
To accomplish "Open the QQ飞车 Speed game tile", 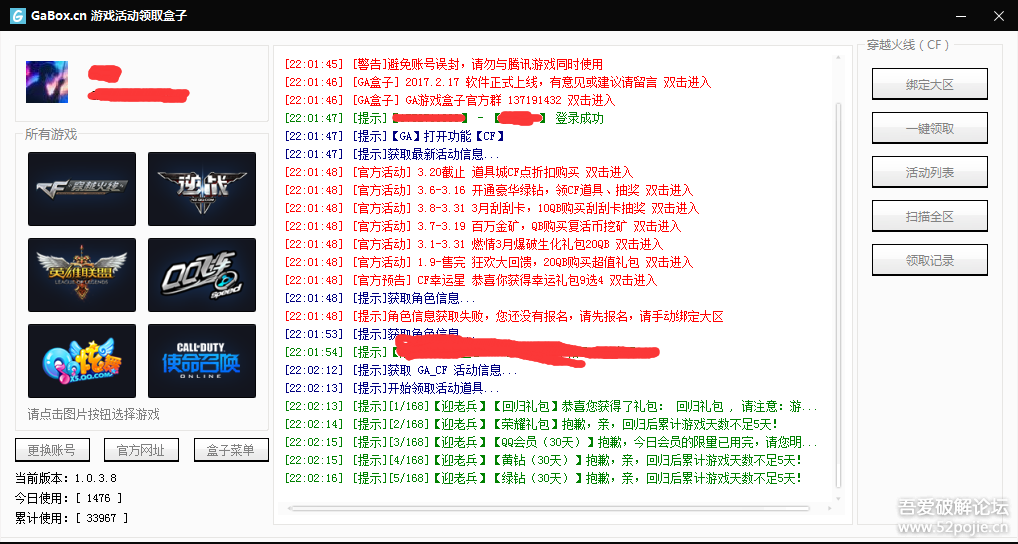I will (202, 275).
